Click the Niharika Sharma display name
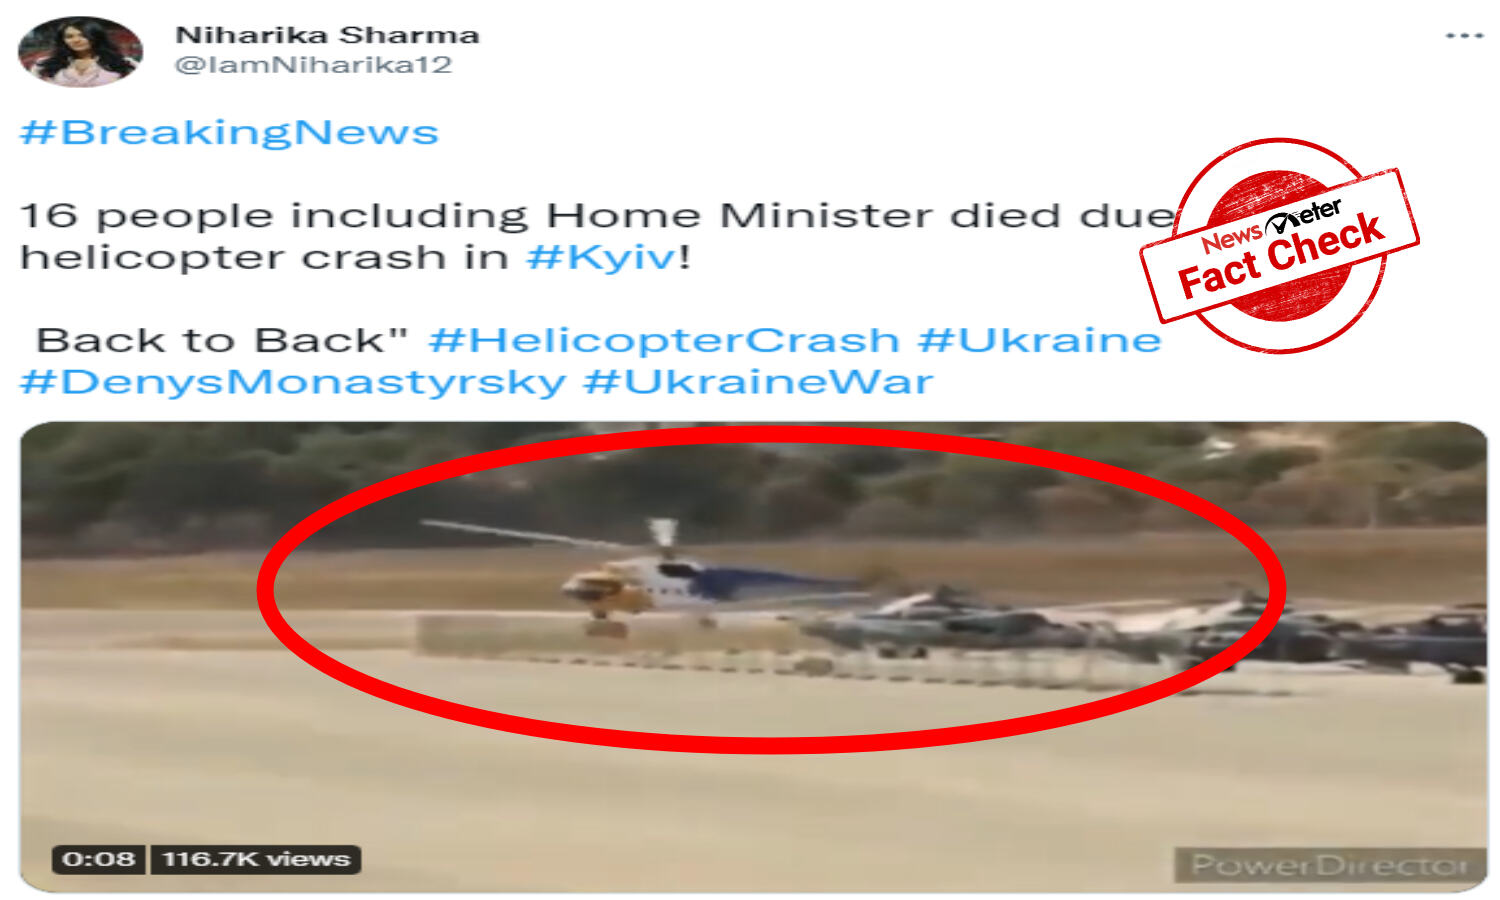1500x900 pixels. click(327, 35)
